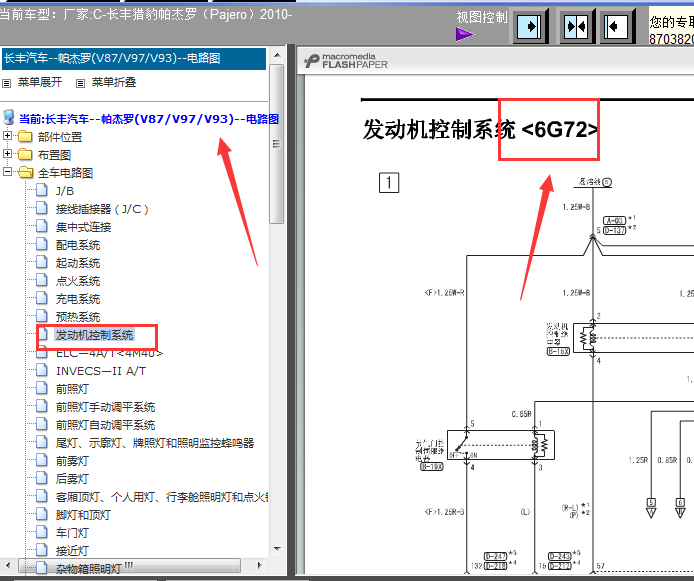
Task: Expand the 部件位置 tree node
Action: (8, 135)
